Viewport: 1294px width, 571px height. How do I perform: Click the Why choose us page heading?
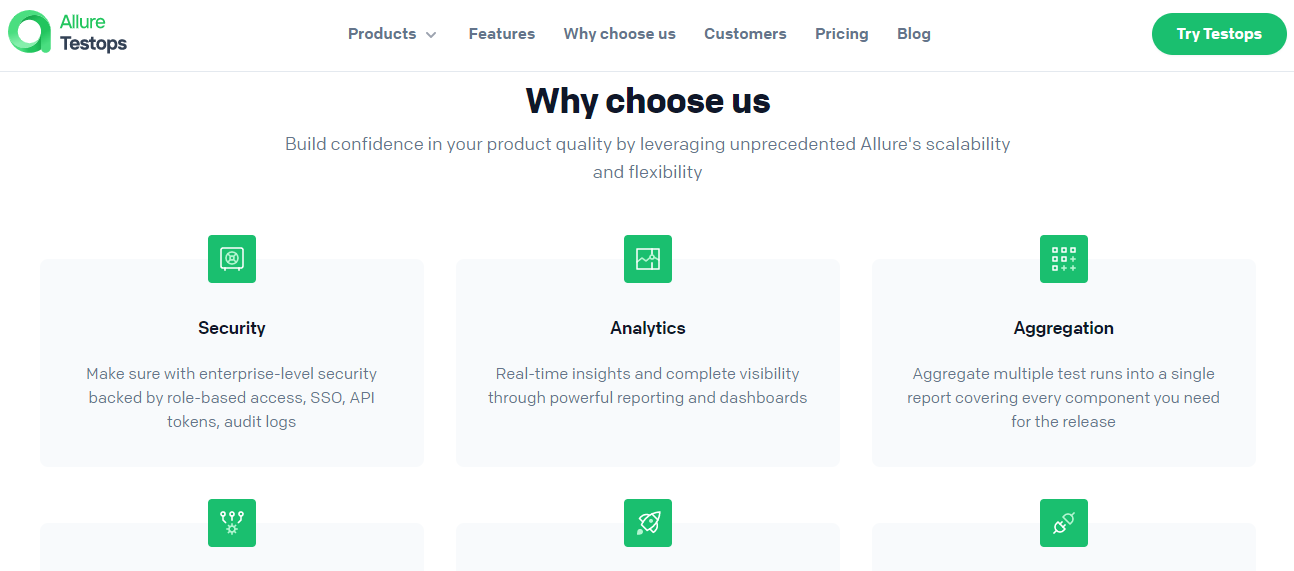pos(648,101)
